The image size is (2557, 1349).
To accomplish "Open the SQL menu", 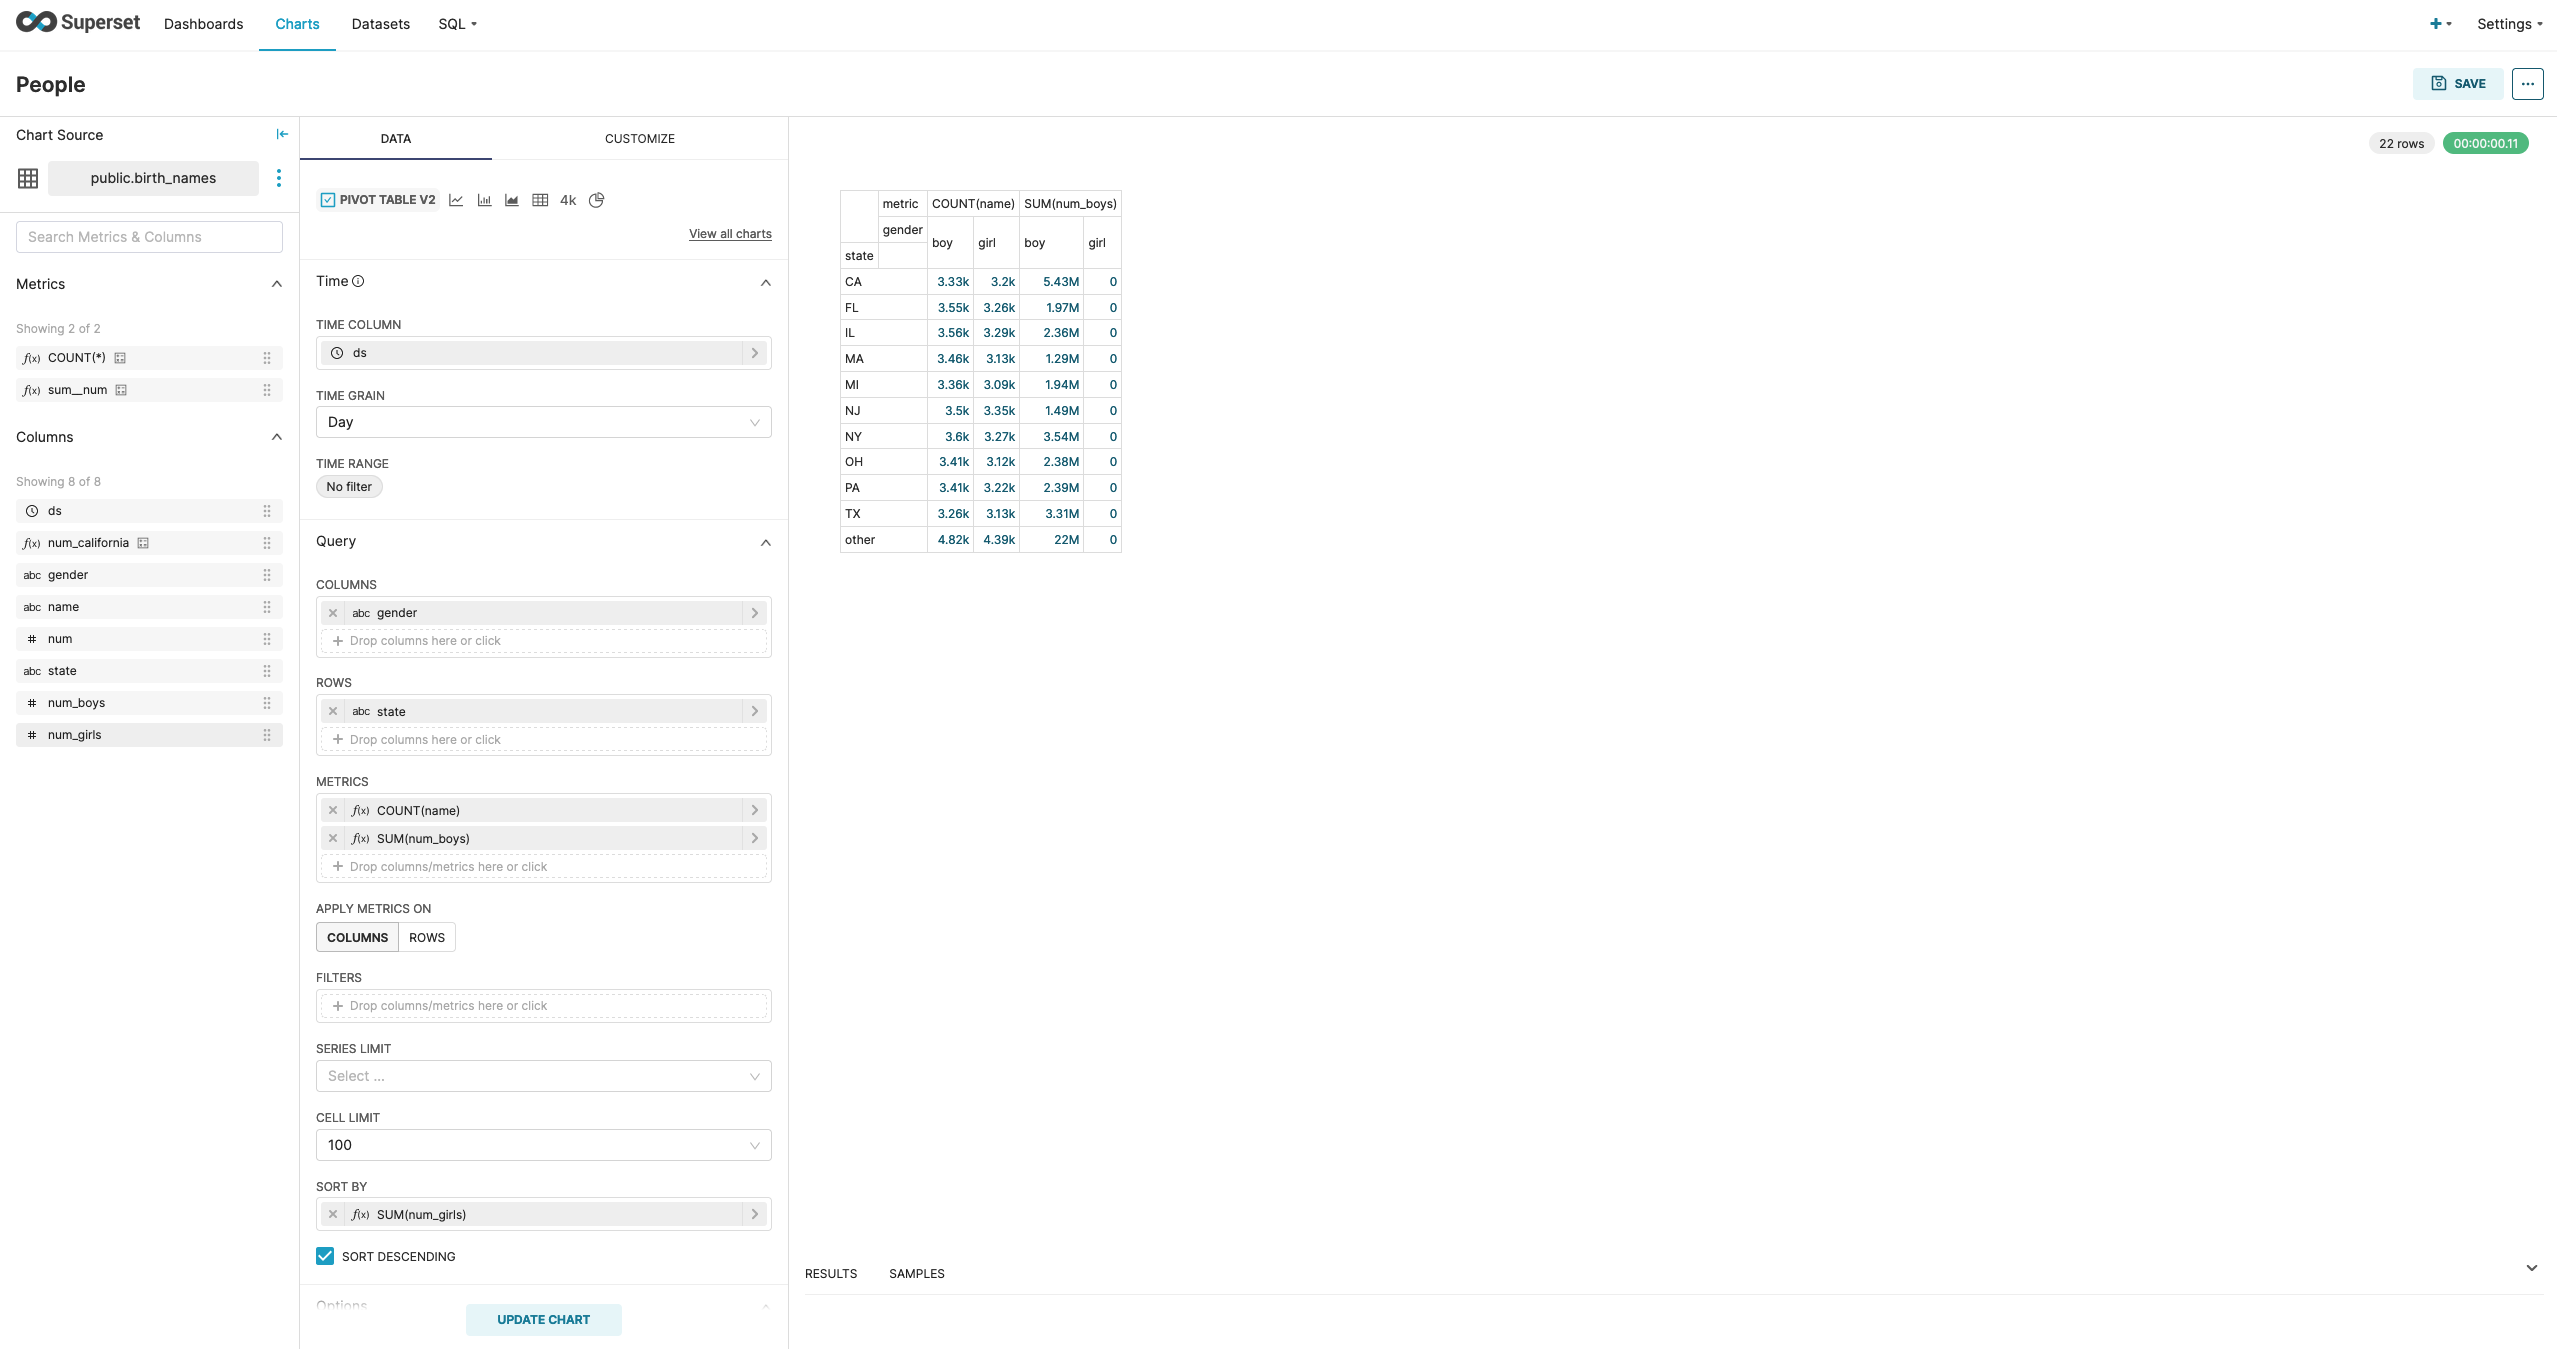I will [x=457, y=24].
